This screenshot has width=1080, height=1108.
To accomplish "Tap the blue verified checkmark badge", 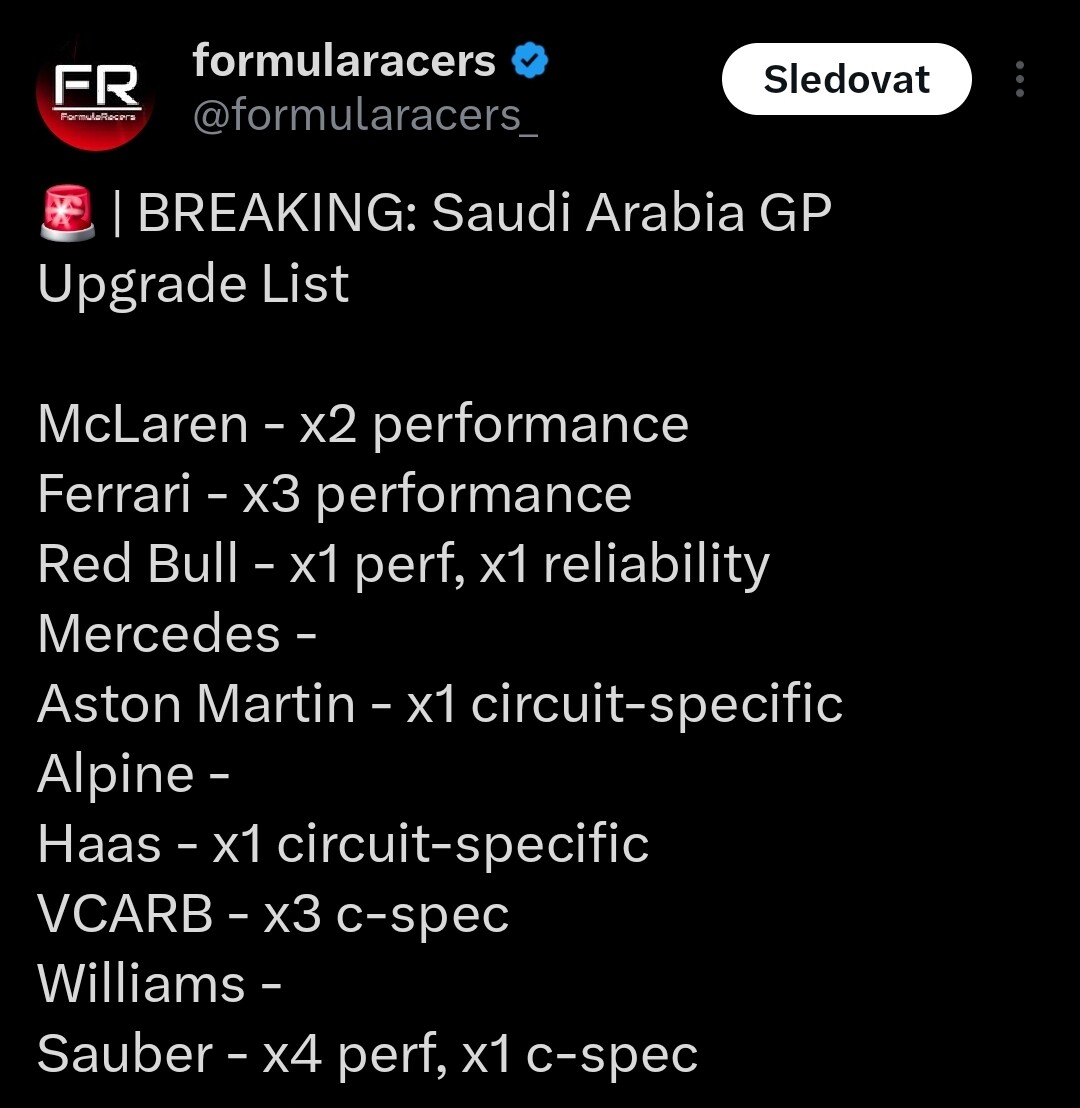I will 529,60.
